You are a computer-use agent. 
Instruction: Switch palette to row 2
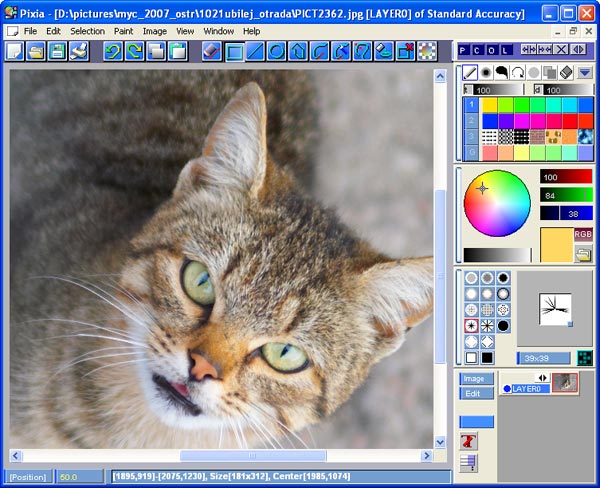[x=471, y=121]
